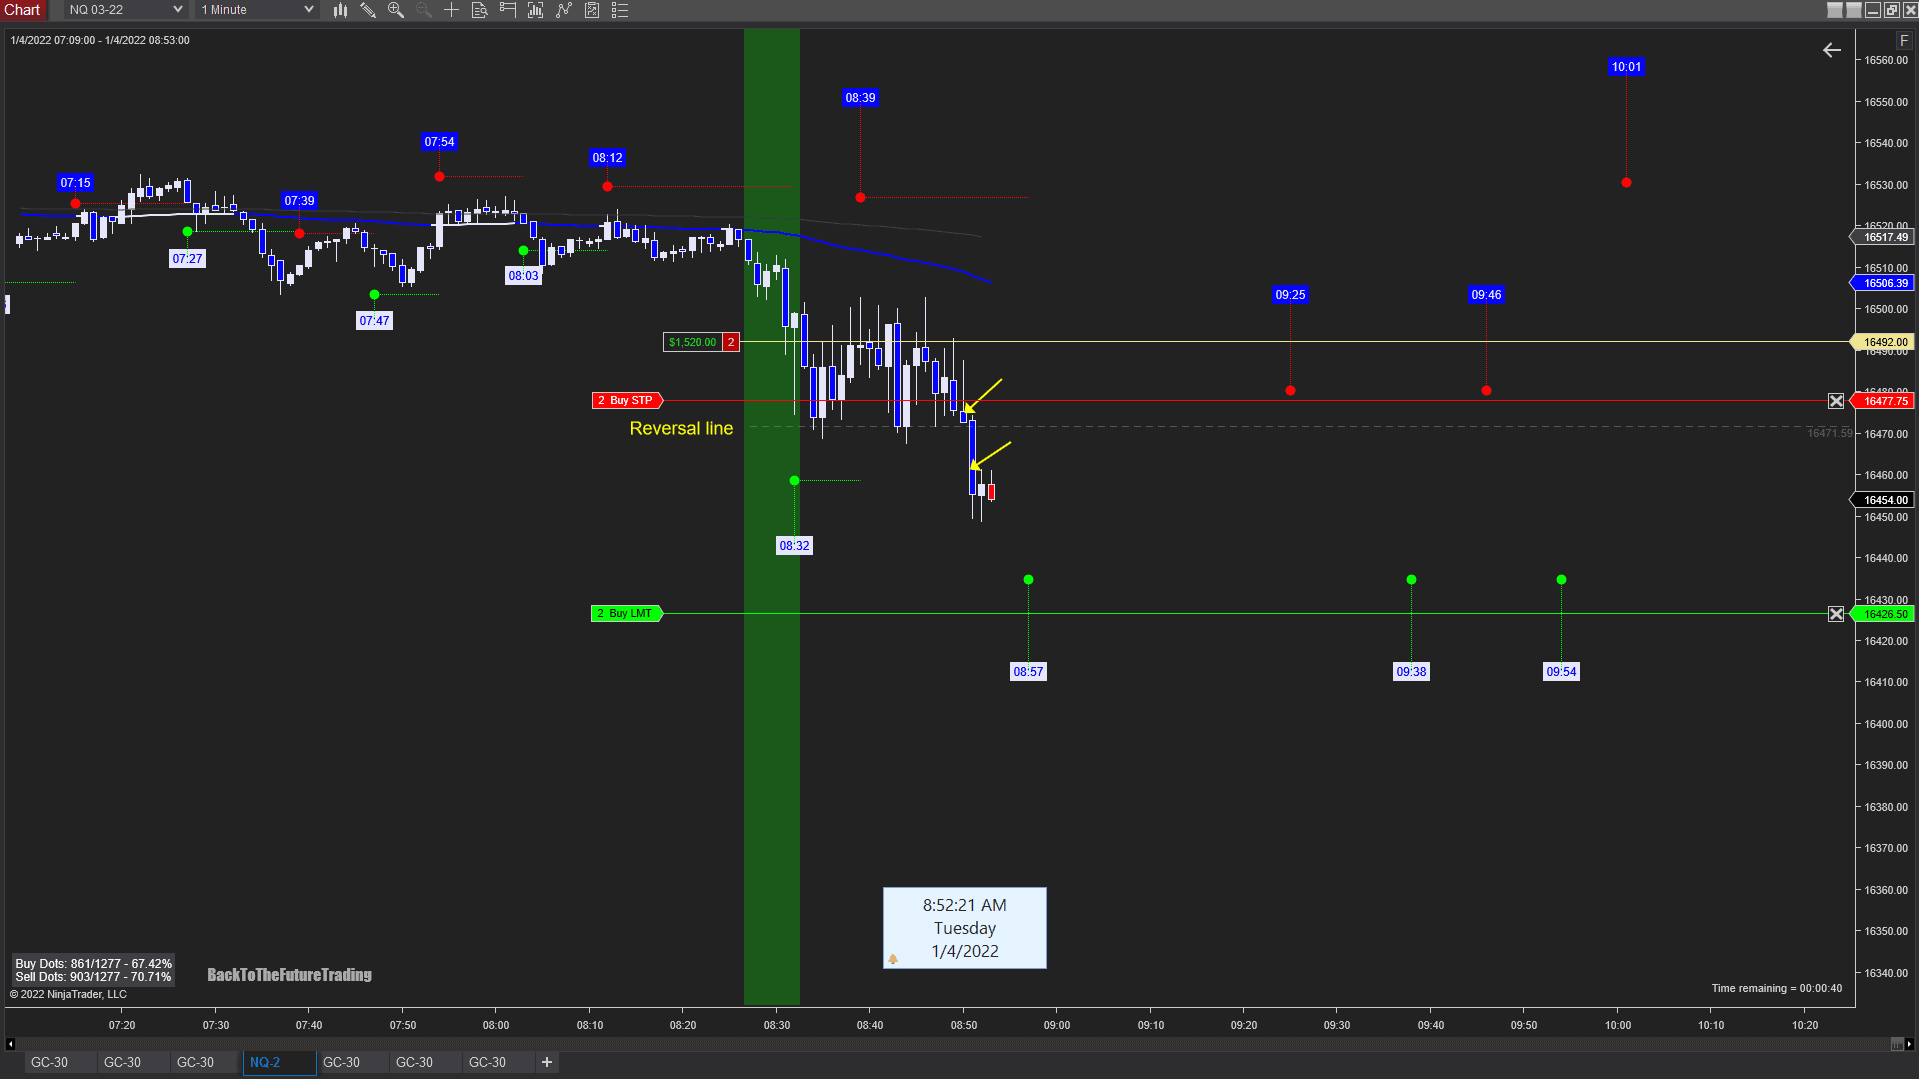
Task: Click the second window link button
Action: pos(1853,10)
